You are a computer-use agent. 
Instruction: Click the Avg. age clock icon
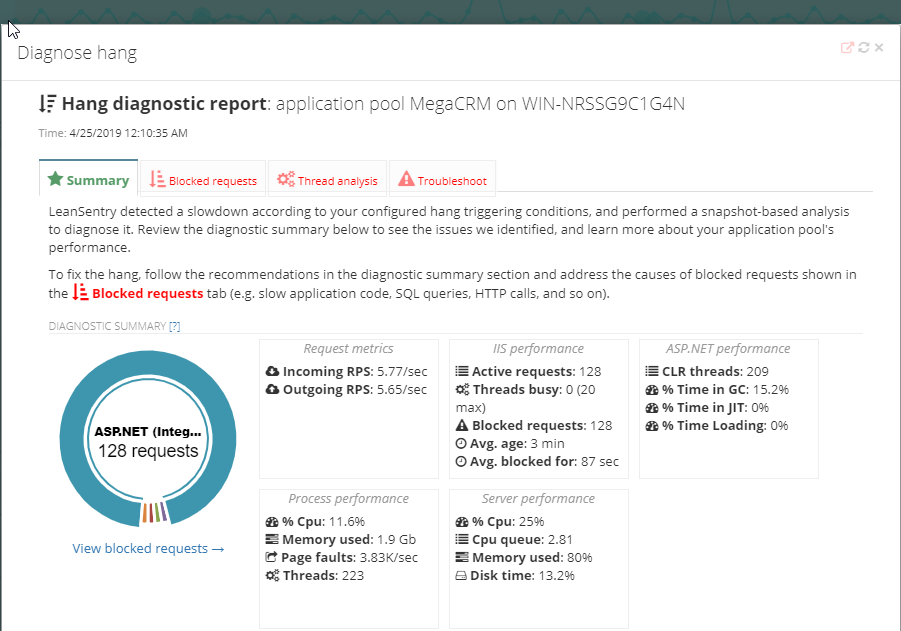click(x=461, y=443)
